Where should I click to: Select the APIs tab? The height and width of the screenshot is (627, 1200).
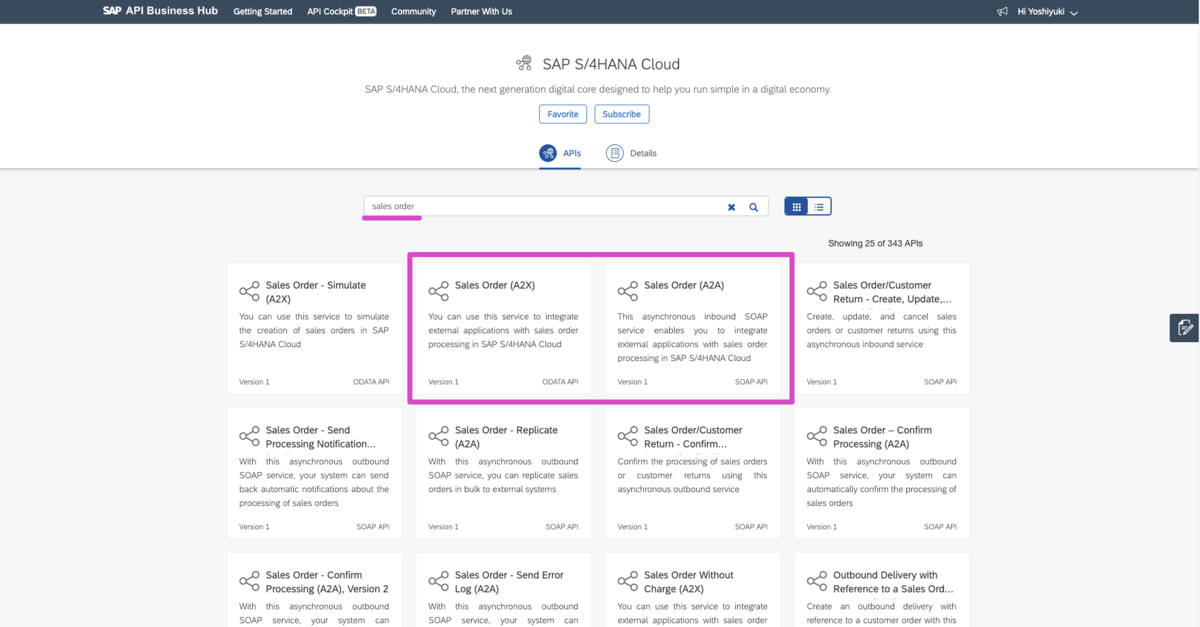pos(560,153)
